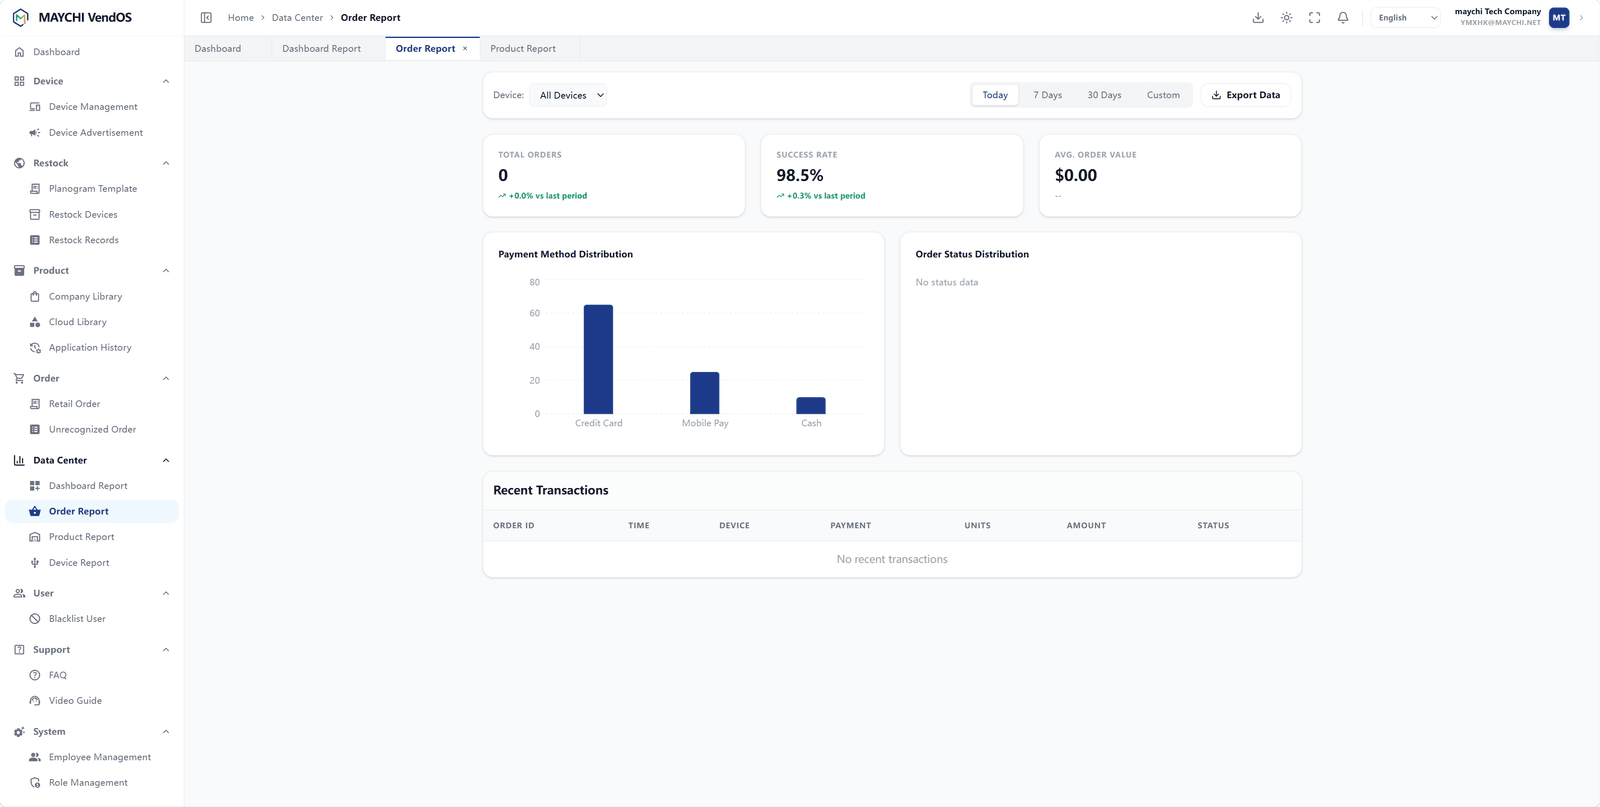Image resolution: width=1600 pixels, height=807 pixels.
Task: Click the Export Data button
Action: [x=1245, y=95]
